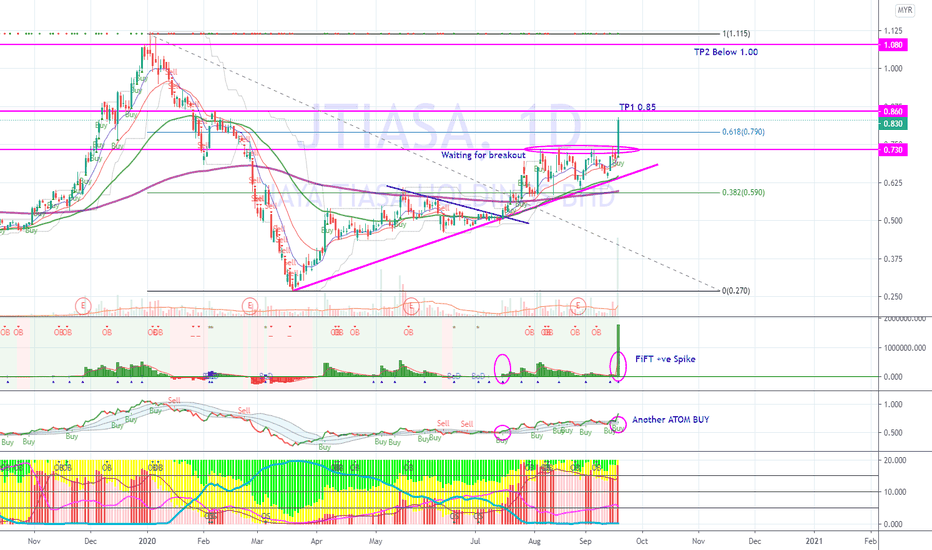Click the 0.250 value on price axis
This screenshot has height=550, width=932.
click(893, 297)
